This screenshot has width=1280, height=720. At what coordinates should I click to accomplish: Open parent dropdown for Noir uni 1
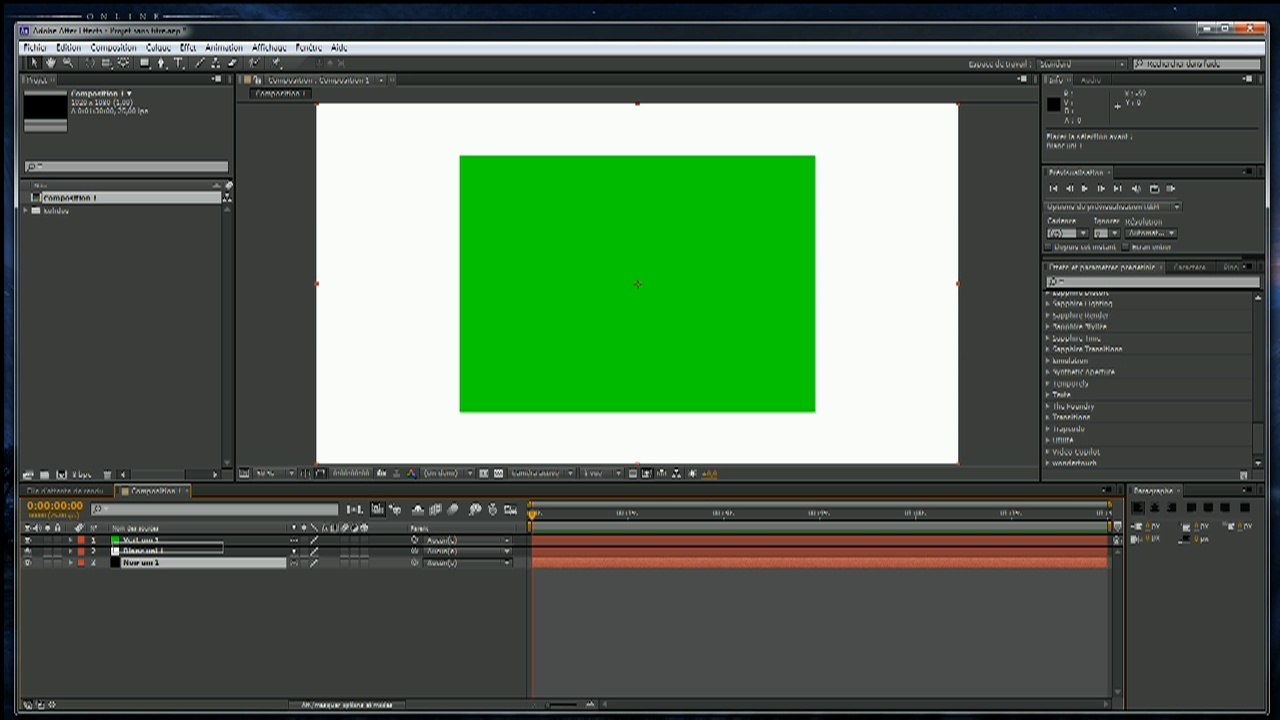click(467, 563)
